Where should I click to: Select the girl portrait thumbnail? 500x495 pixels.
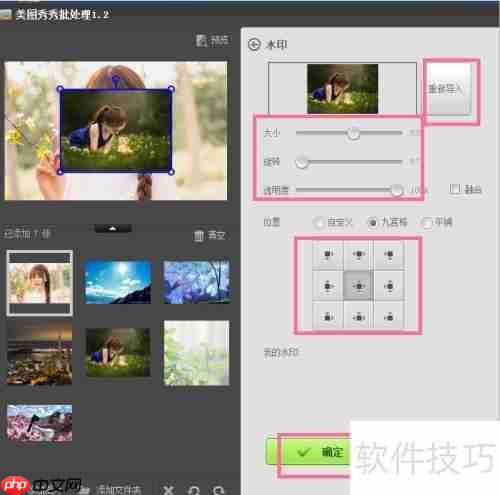click(x=40, y=282)
